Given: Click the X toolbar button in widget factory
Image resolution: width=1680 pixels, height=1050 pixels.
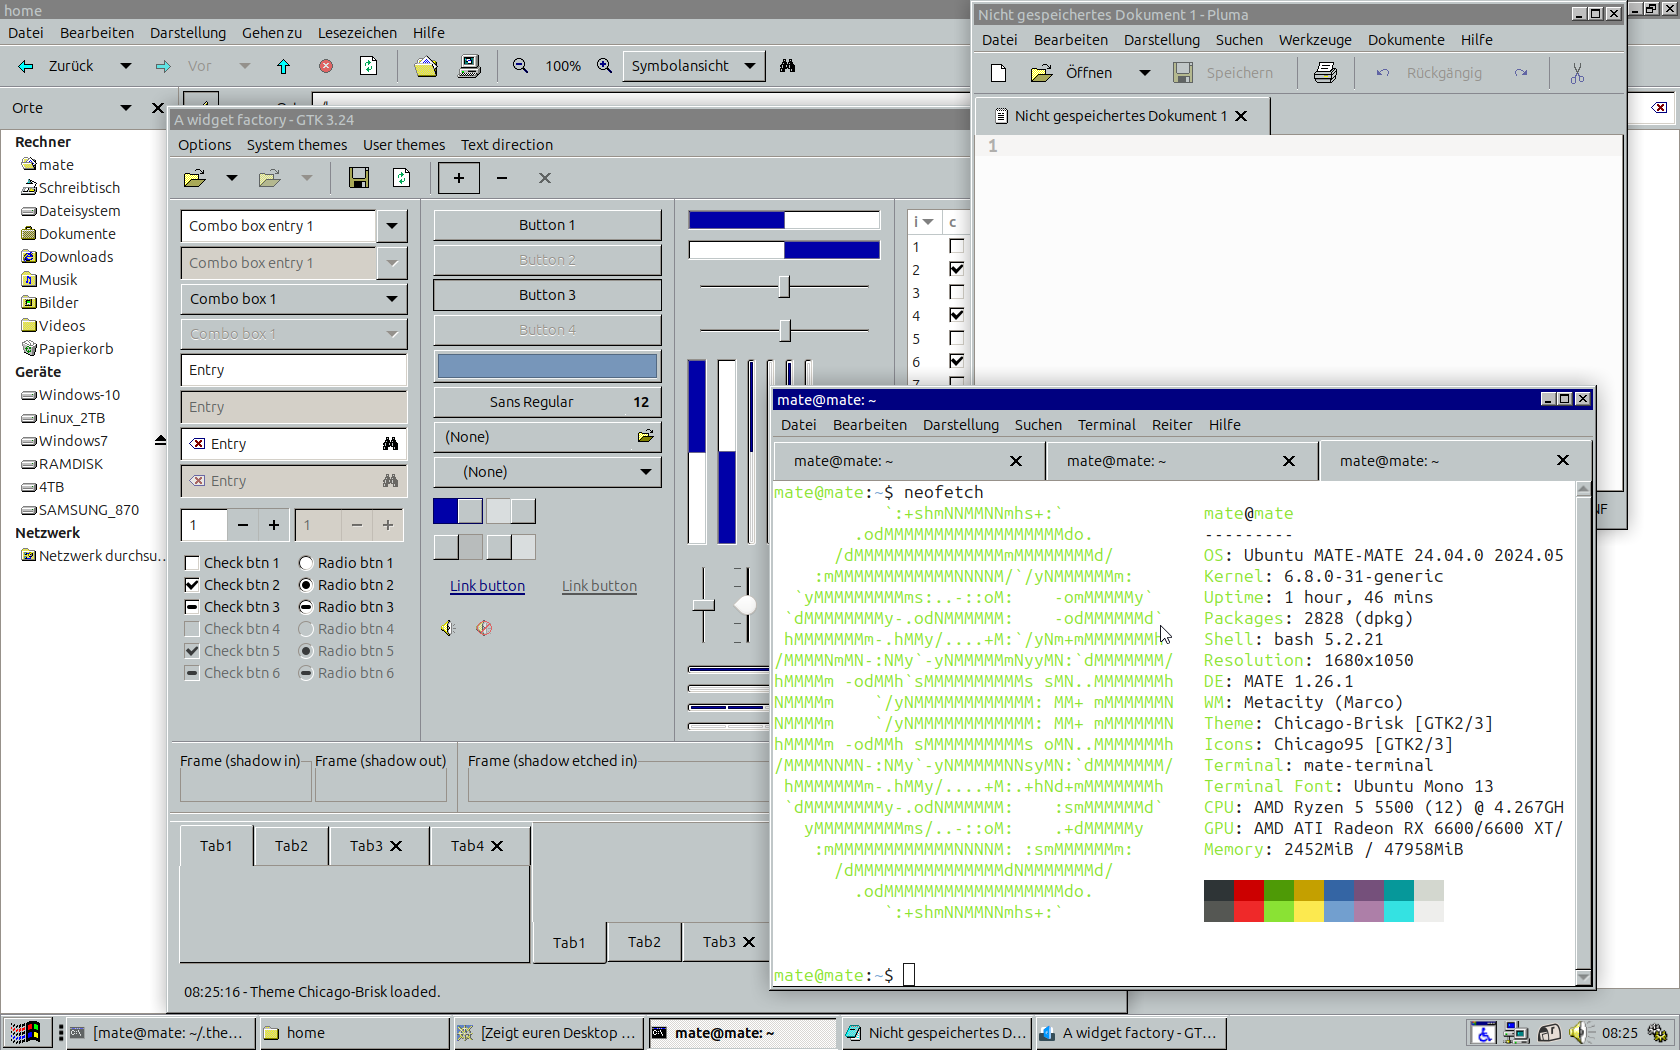Looking at the screenshot, I should (x=545, y=178).
